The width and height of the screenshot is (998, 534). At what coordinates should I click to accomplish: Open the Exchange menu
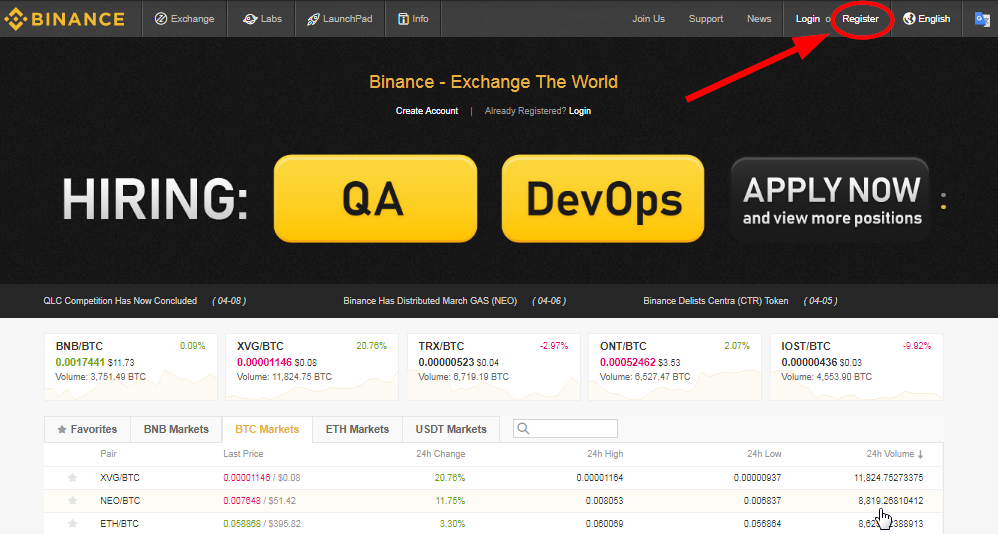coord(185,18)
